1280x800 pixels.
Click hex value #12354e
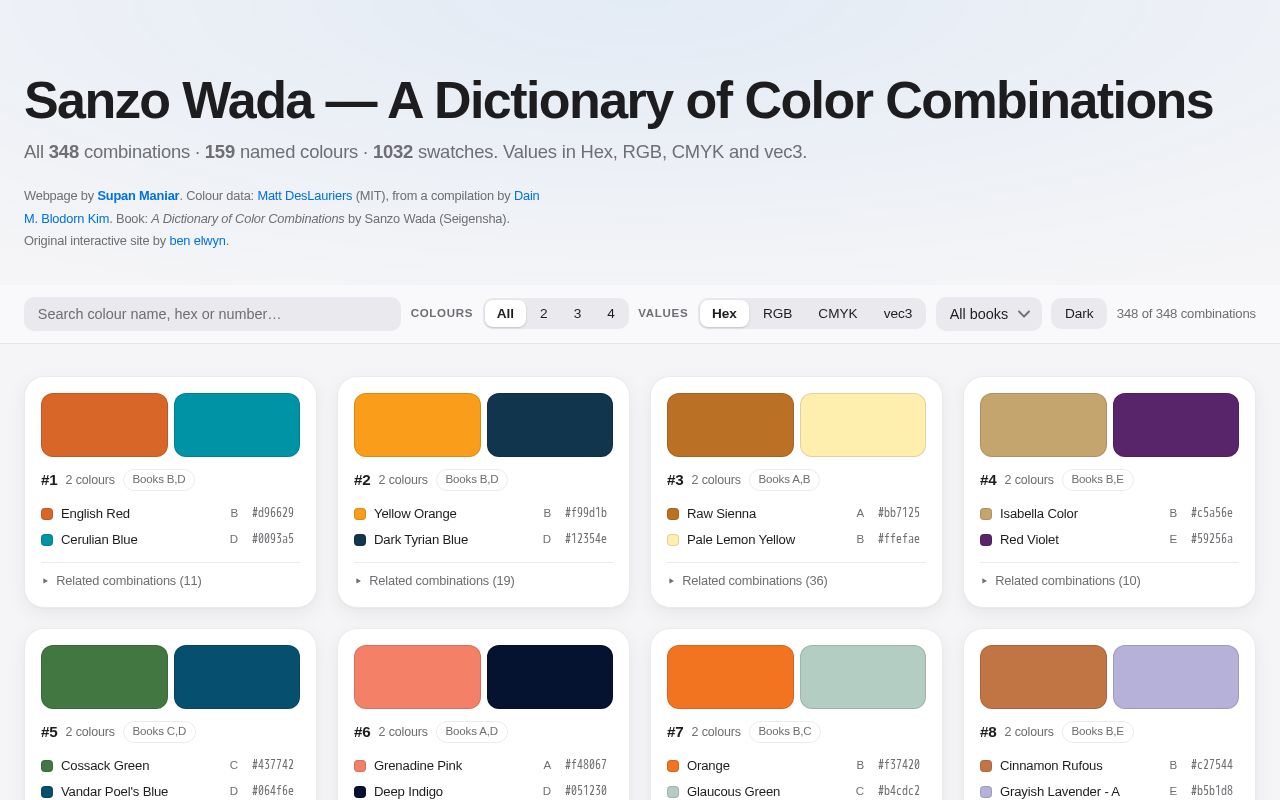click(x=586, y=539)
